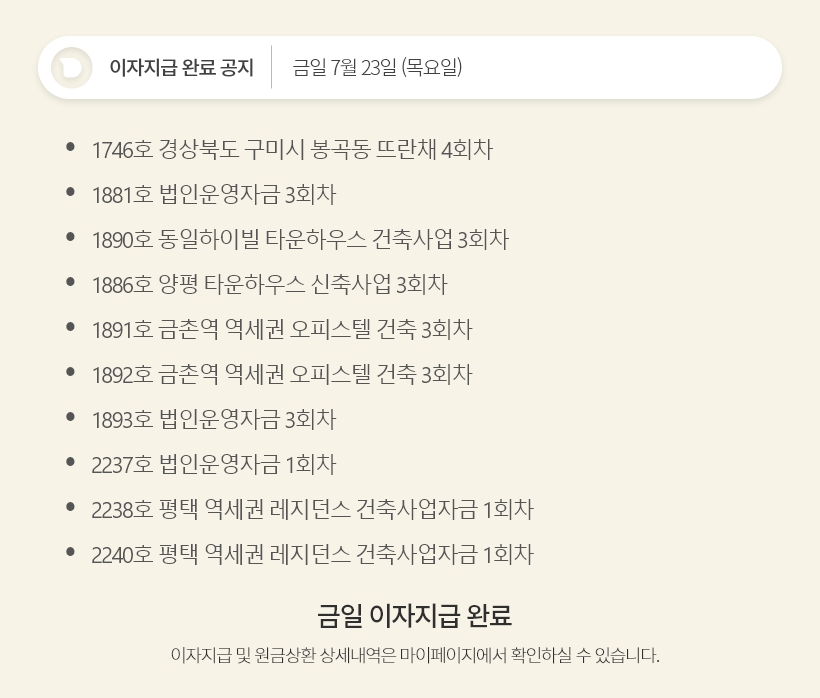Viewport: 820px width, 698px height.
Task: Select 1891호 금촌역 역세권 오피스텔 건축 item
Action: click(281, 330)
